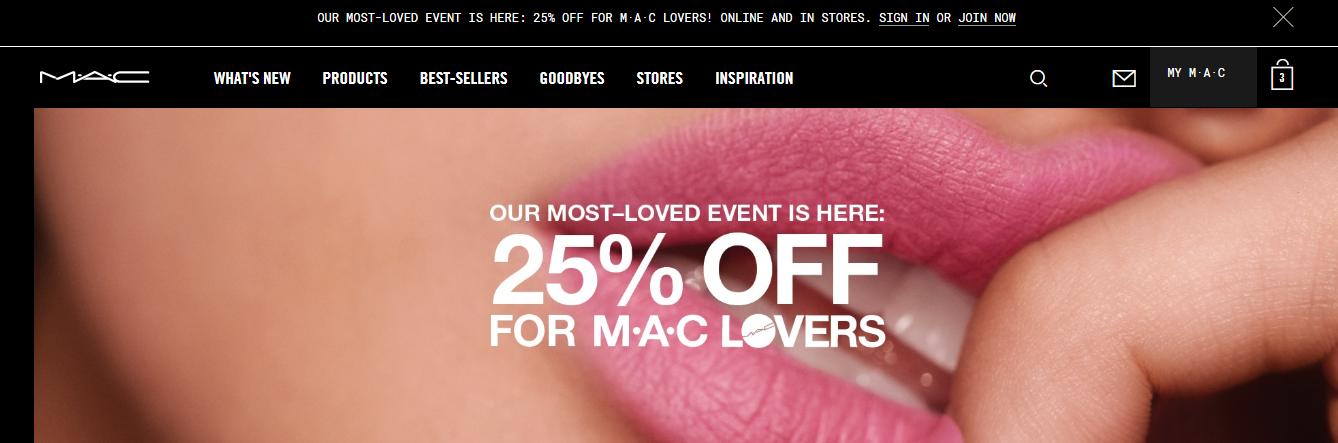Open the shopping bag with 3 items
1338x443 pixels.
pos(1282,76)
